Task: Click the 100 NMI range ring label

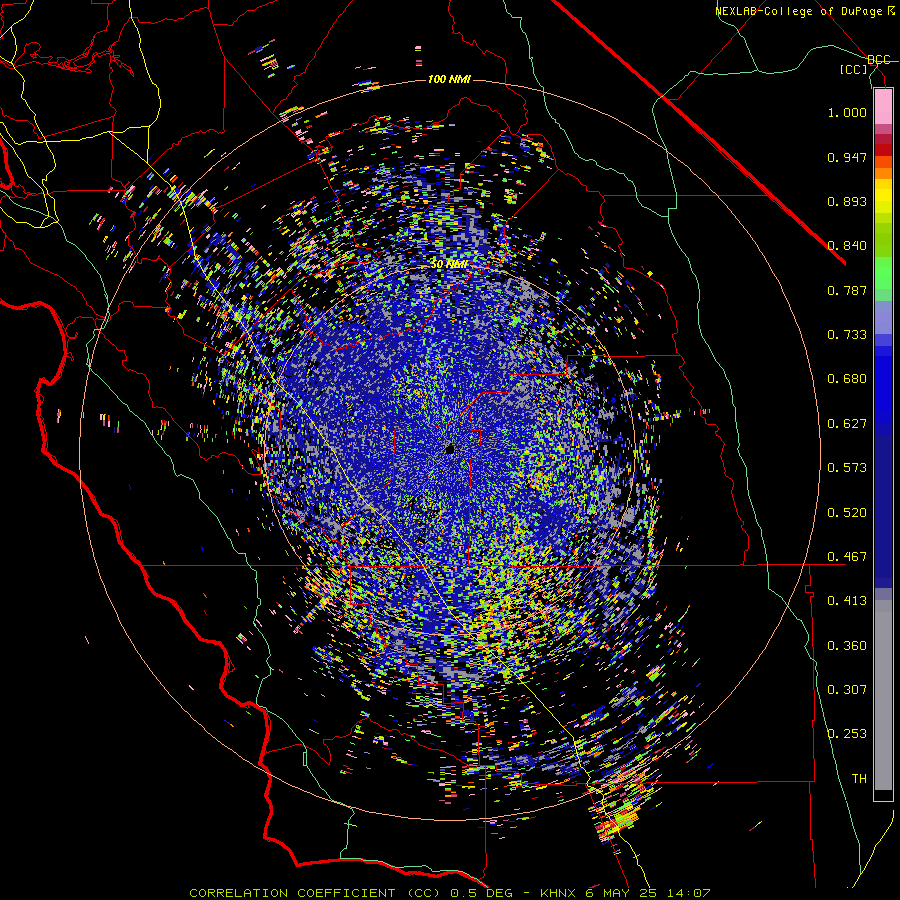Action: (x=449, y=79)
